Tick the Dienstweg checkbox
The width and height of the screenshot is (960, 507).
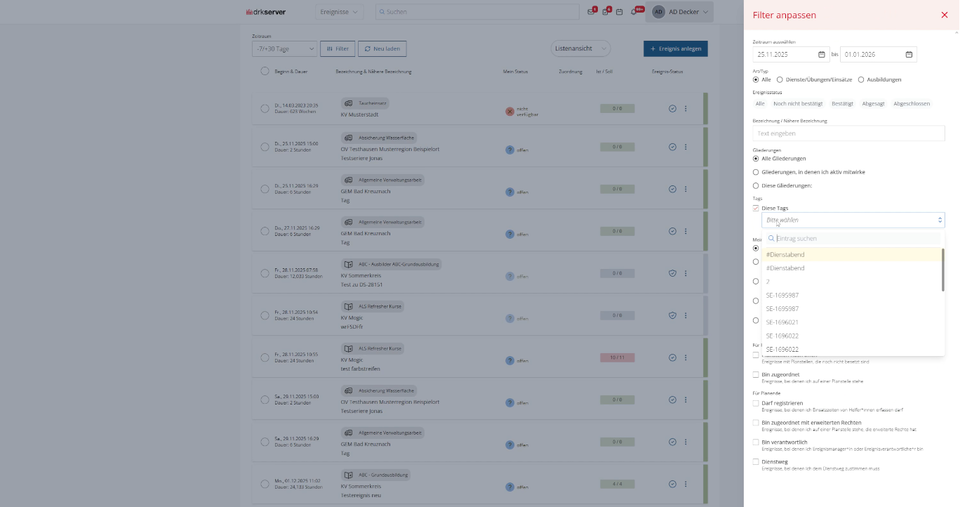(756, 462)
